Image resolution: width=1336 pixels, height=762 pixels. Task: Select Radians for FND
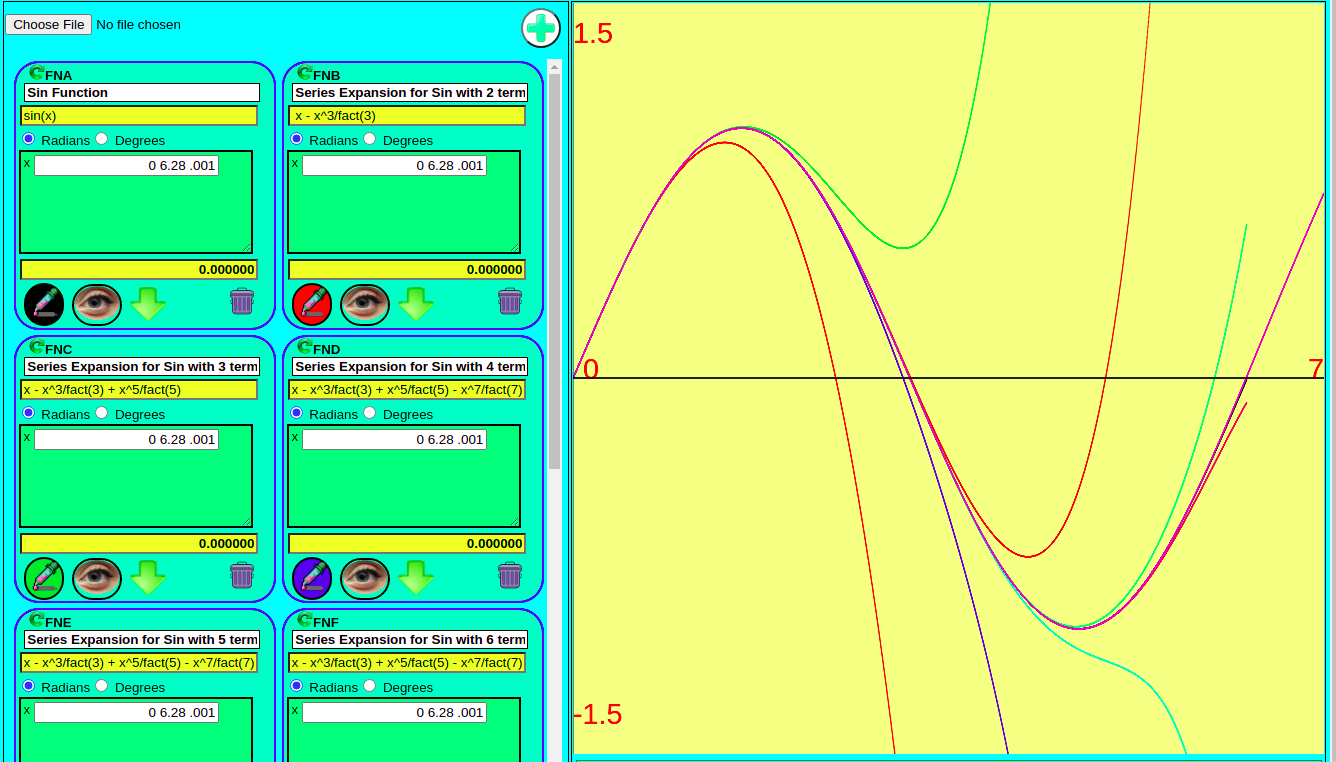point(296,413)
